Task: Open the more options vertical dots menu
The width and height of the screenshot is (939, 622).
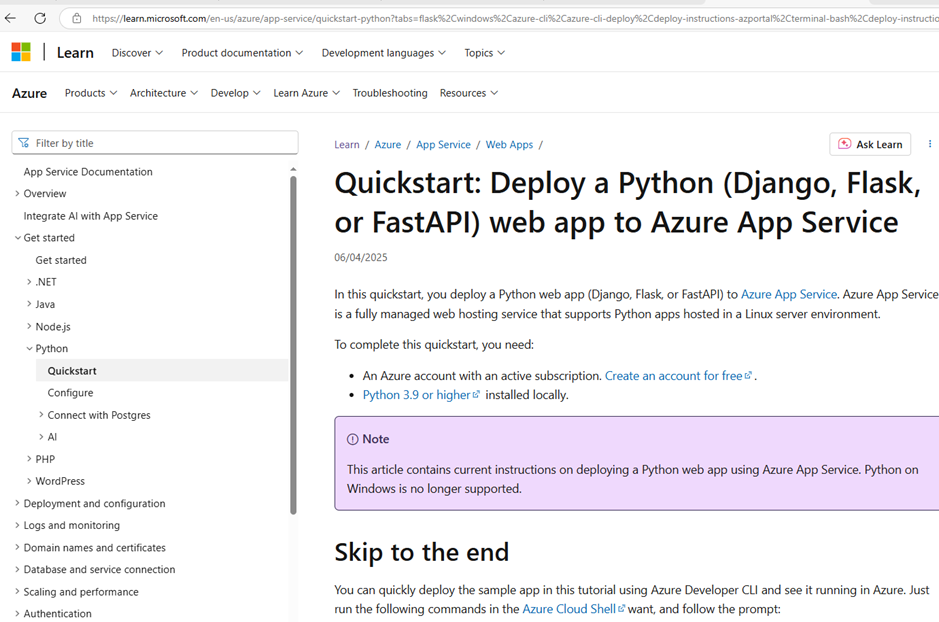Action: tap(929, 144)
